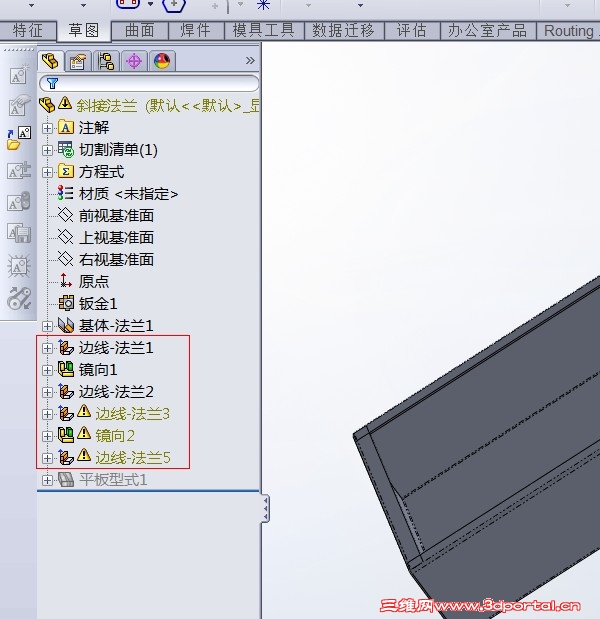Viewport: 600px width, 619px height.
Task: Switch to the 曲面 tab
Action: 140,31
